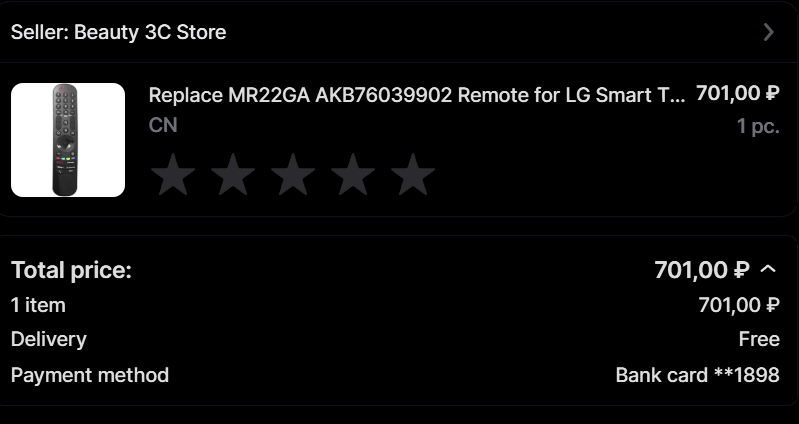
Task: Collapse the Total price breakdown
Action: point(768,269)
